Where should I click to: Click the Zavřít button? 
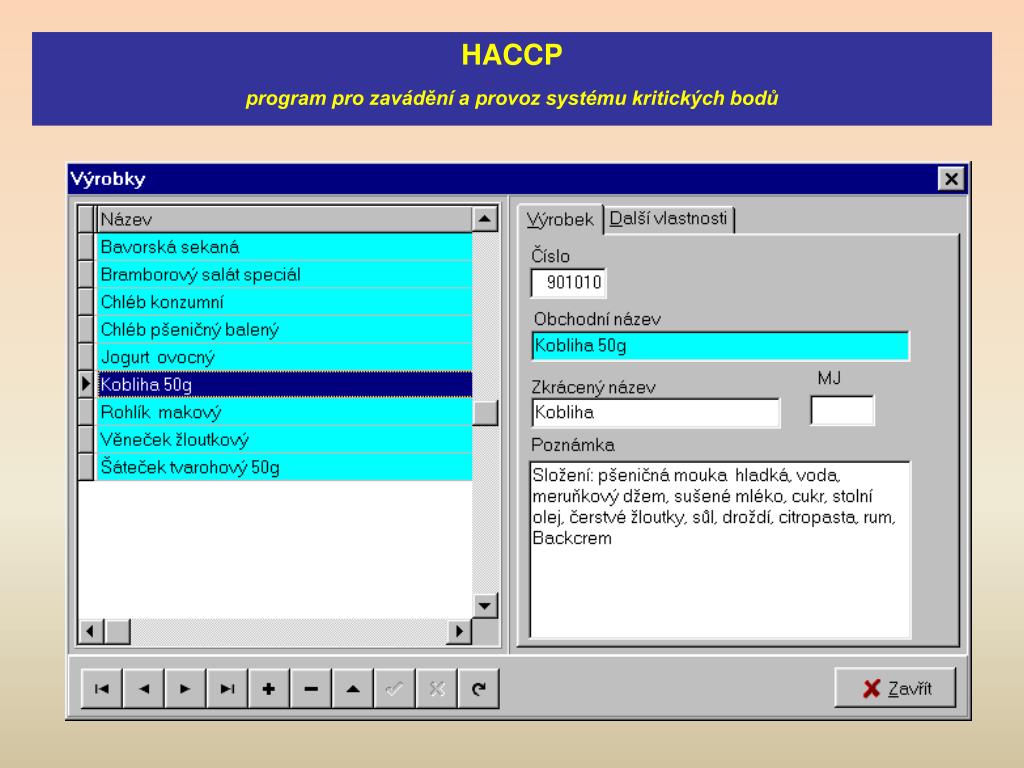click(x=895, y=688)
